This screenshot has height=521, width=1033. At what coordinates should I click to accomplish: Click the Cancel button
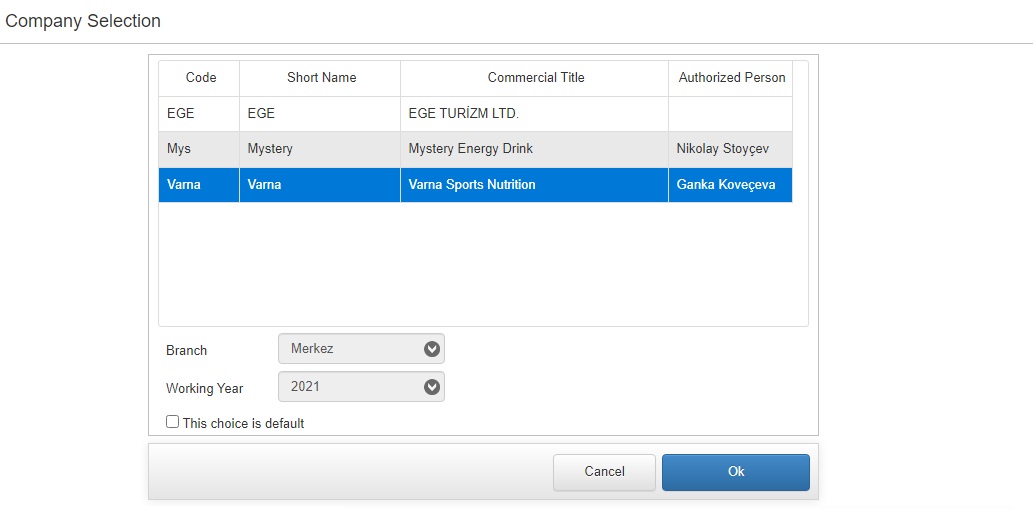(x=604, y=472)
